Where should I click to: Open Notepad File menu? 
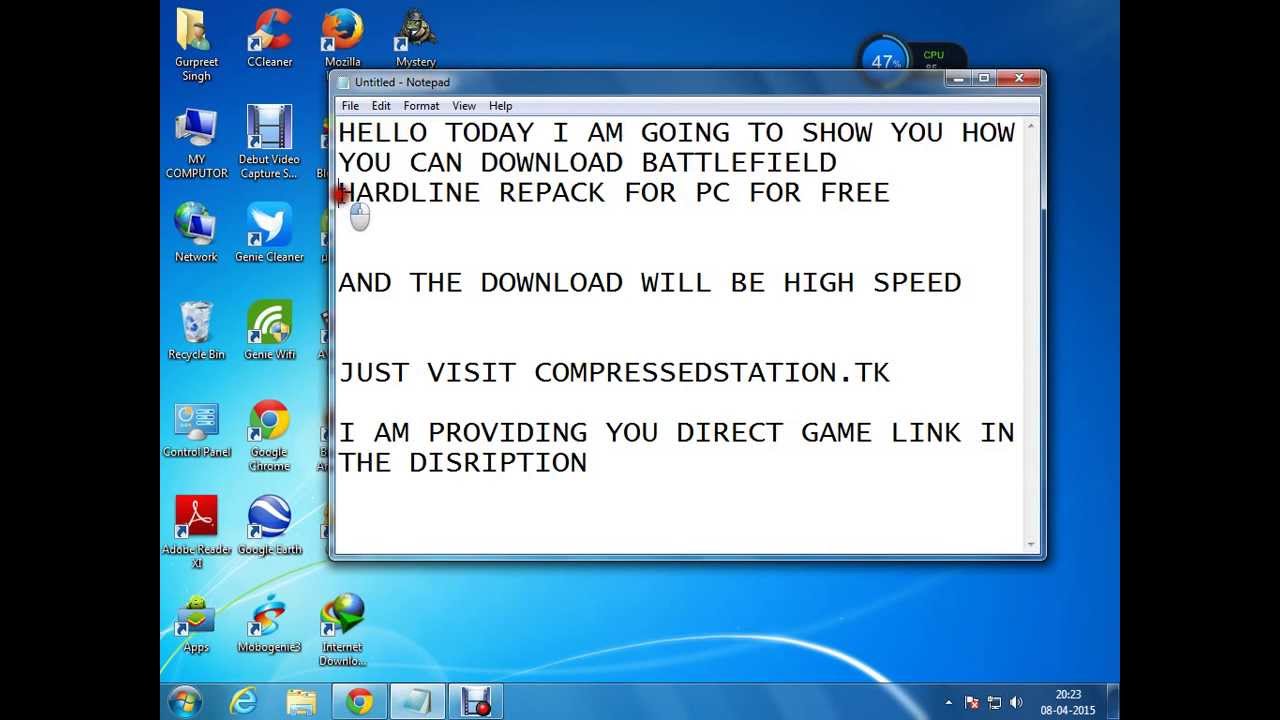(350, 106)
